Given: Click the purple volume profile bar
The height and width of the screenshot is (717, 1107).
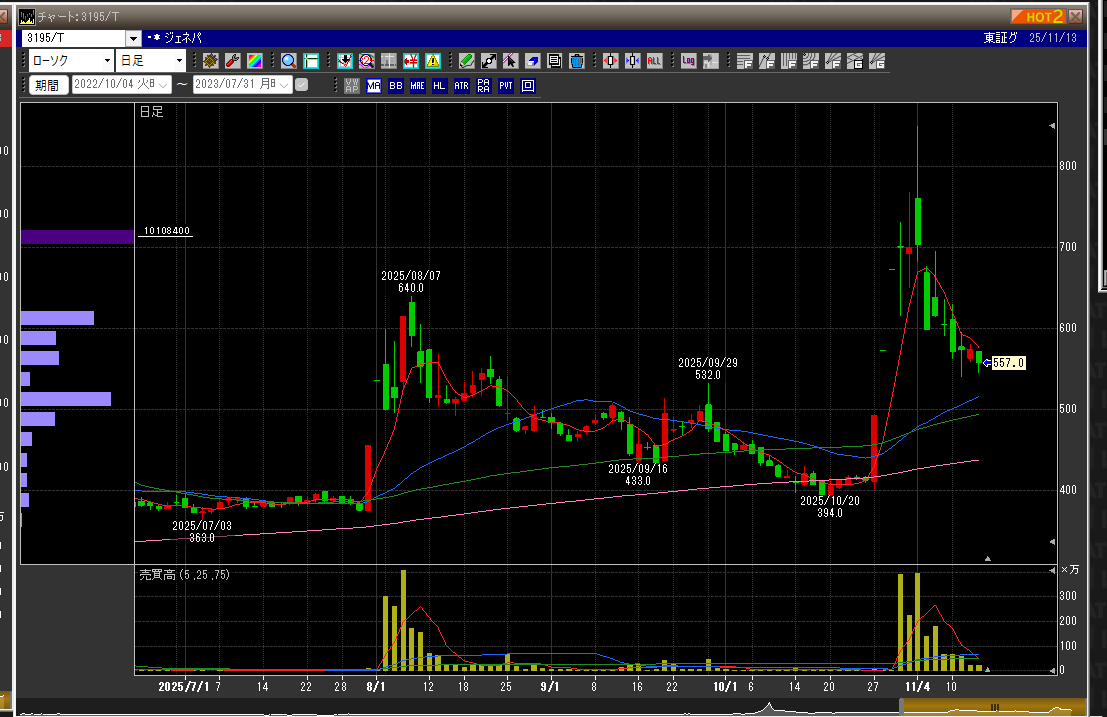Looking at the screenshot, I should coord(76,237).
